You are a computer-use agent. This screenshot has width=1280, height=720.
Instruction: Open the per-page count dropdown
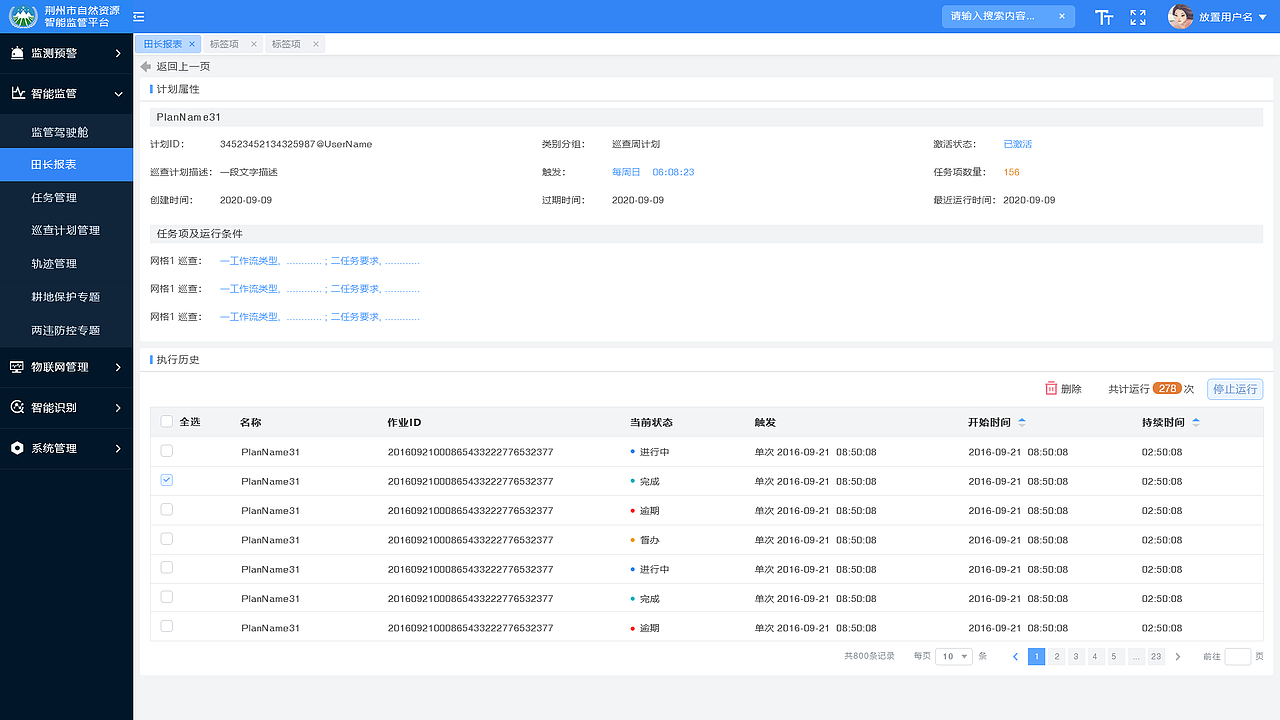pos(954,657)
